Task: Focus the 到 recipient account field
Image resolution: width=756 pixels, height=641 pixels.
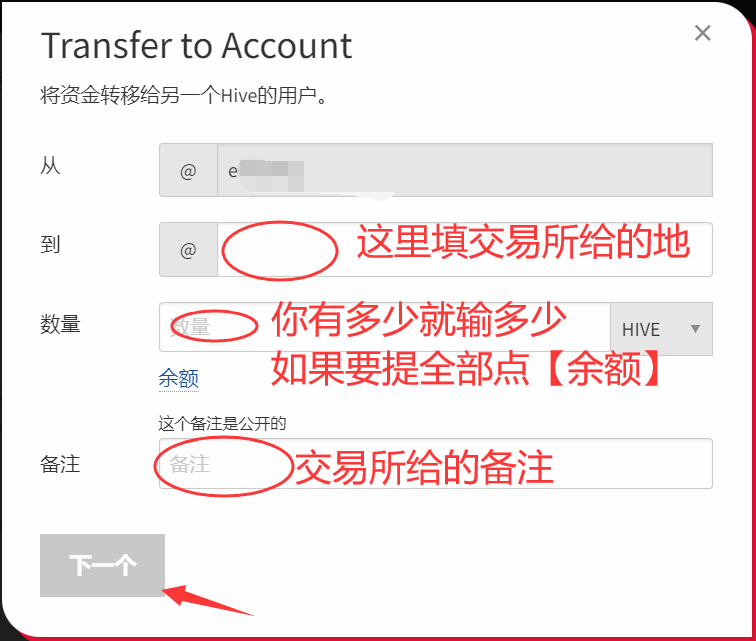Action: tap(465, 249)
